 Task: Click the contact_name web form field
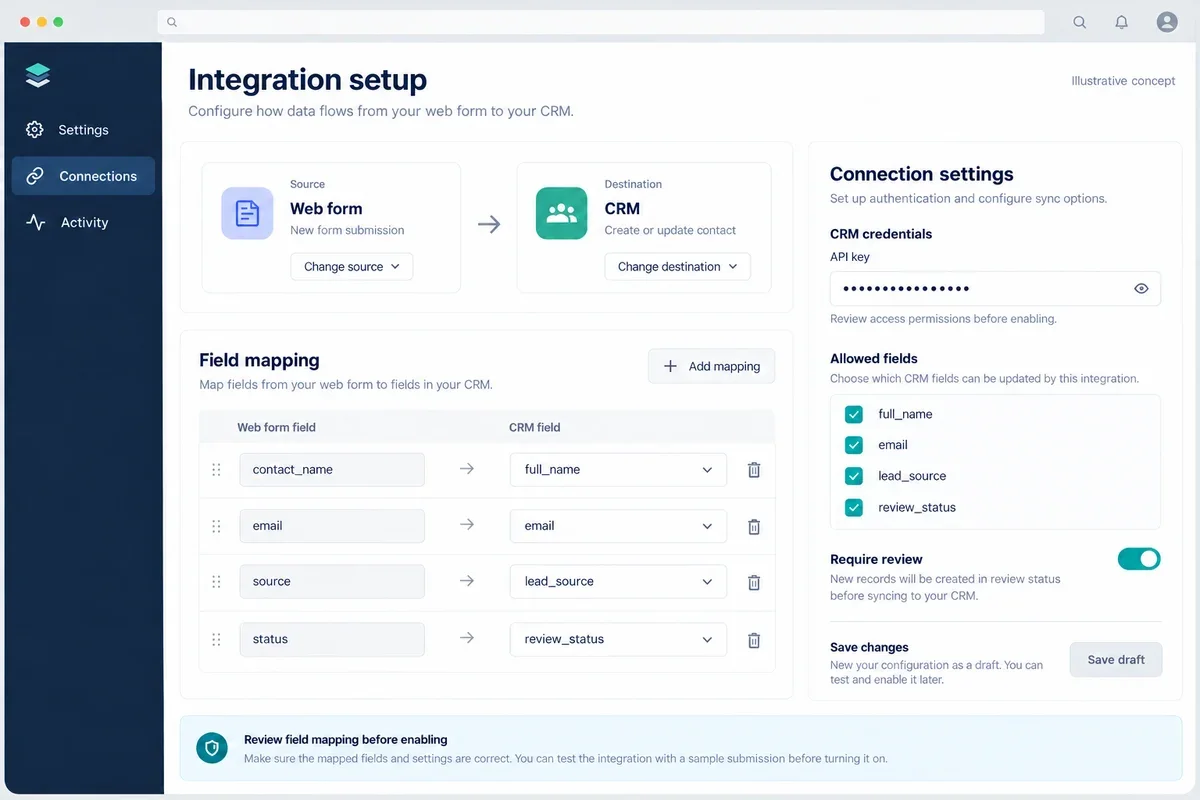point(332,470)
